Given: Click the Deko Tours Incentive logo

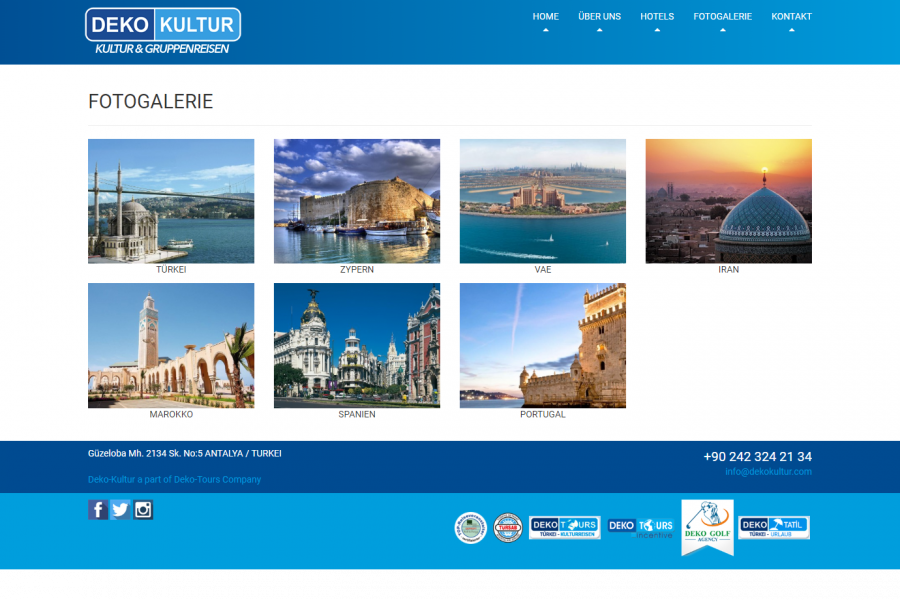Looking at the screenshot, I should (x=641, y=527).
